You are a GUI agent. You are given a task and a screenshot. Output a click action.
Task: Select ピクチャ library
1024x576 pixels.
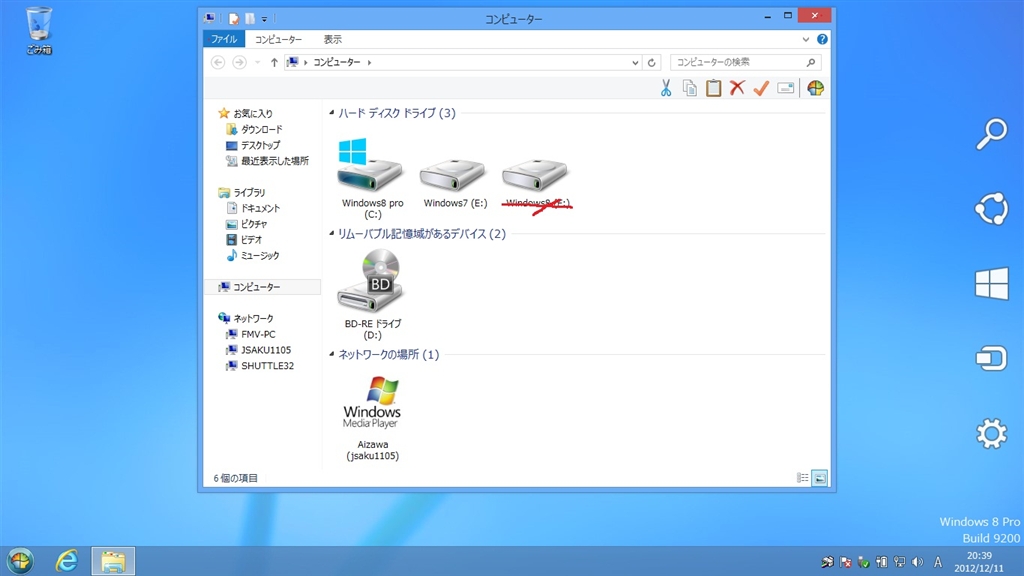[253, 224]
